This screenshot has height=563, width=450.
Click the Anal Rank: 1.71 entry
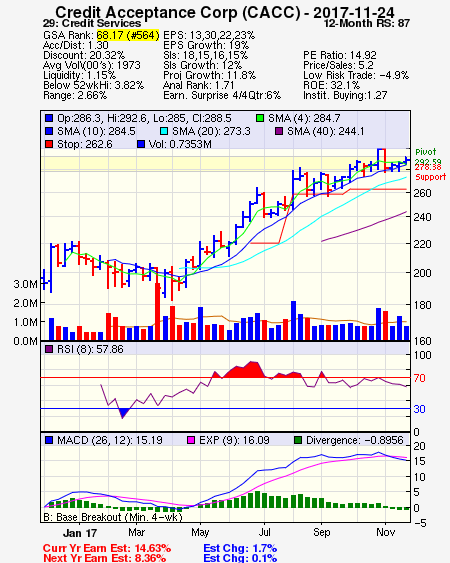199,85
